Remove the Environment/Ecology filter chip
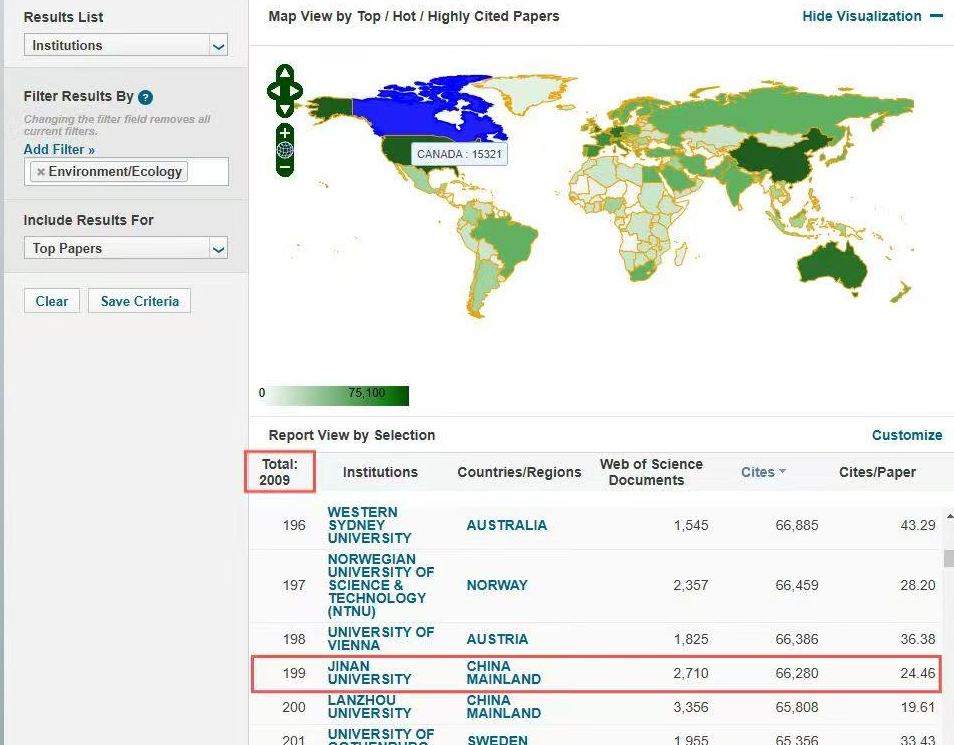This screenshot has width=954, height=745. click(41, 172)
